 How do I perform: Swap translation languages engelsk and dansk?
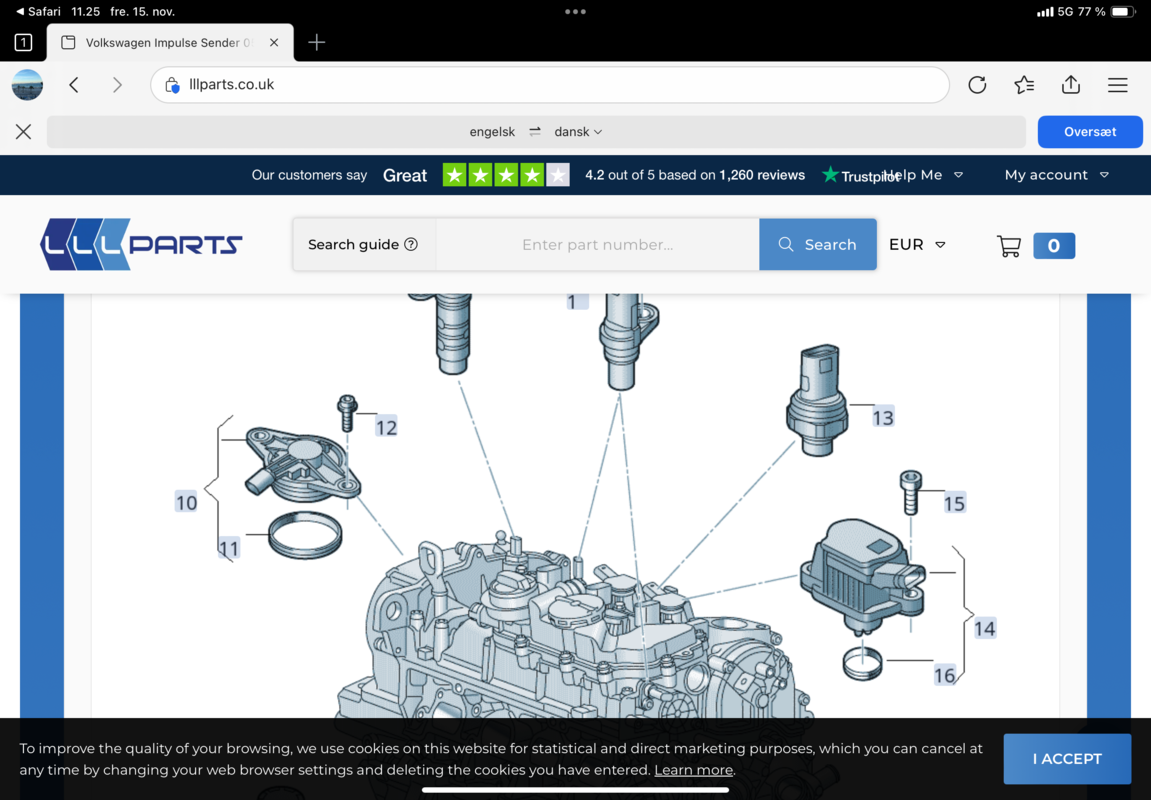pos(535,132)
